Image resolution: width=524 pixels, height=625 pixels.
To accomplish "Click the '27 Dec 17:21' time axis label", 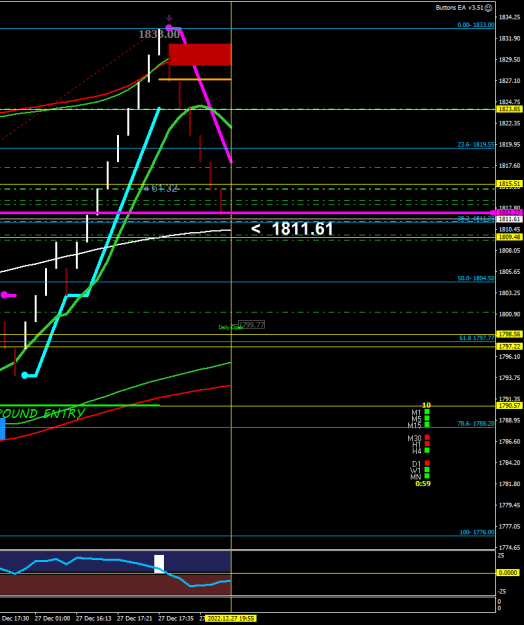I will pos(135,619).
